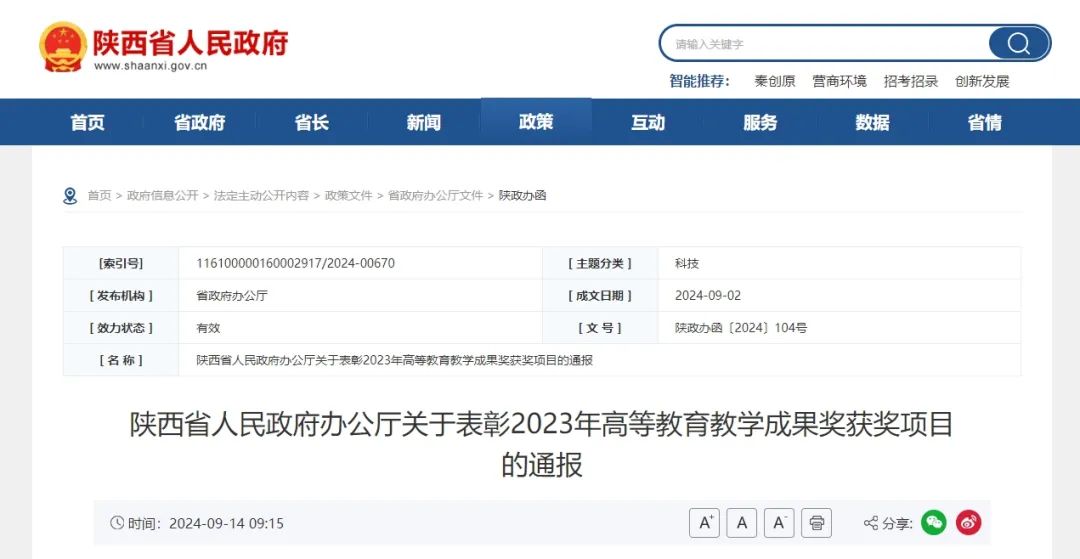Click the 陕西省人民政府 site title text
This screenshot has width=1080, height=559.
[191, 43]
